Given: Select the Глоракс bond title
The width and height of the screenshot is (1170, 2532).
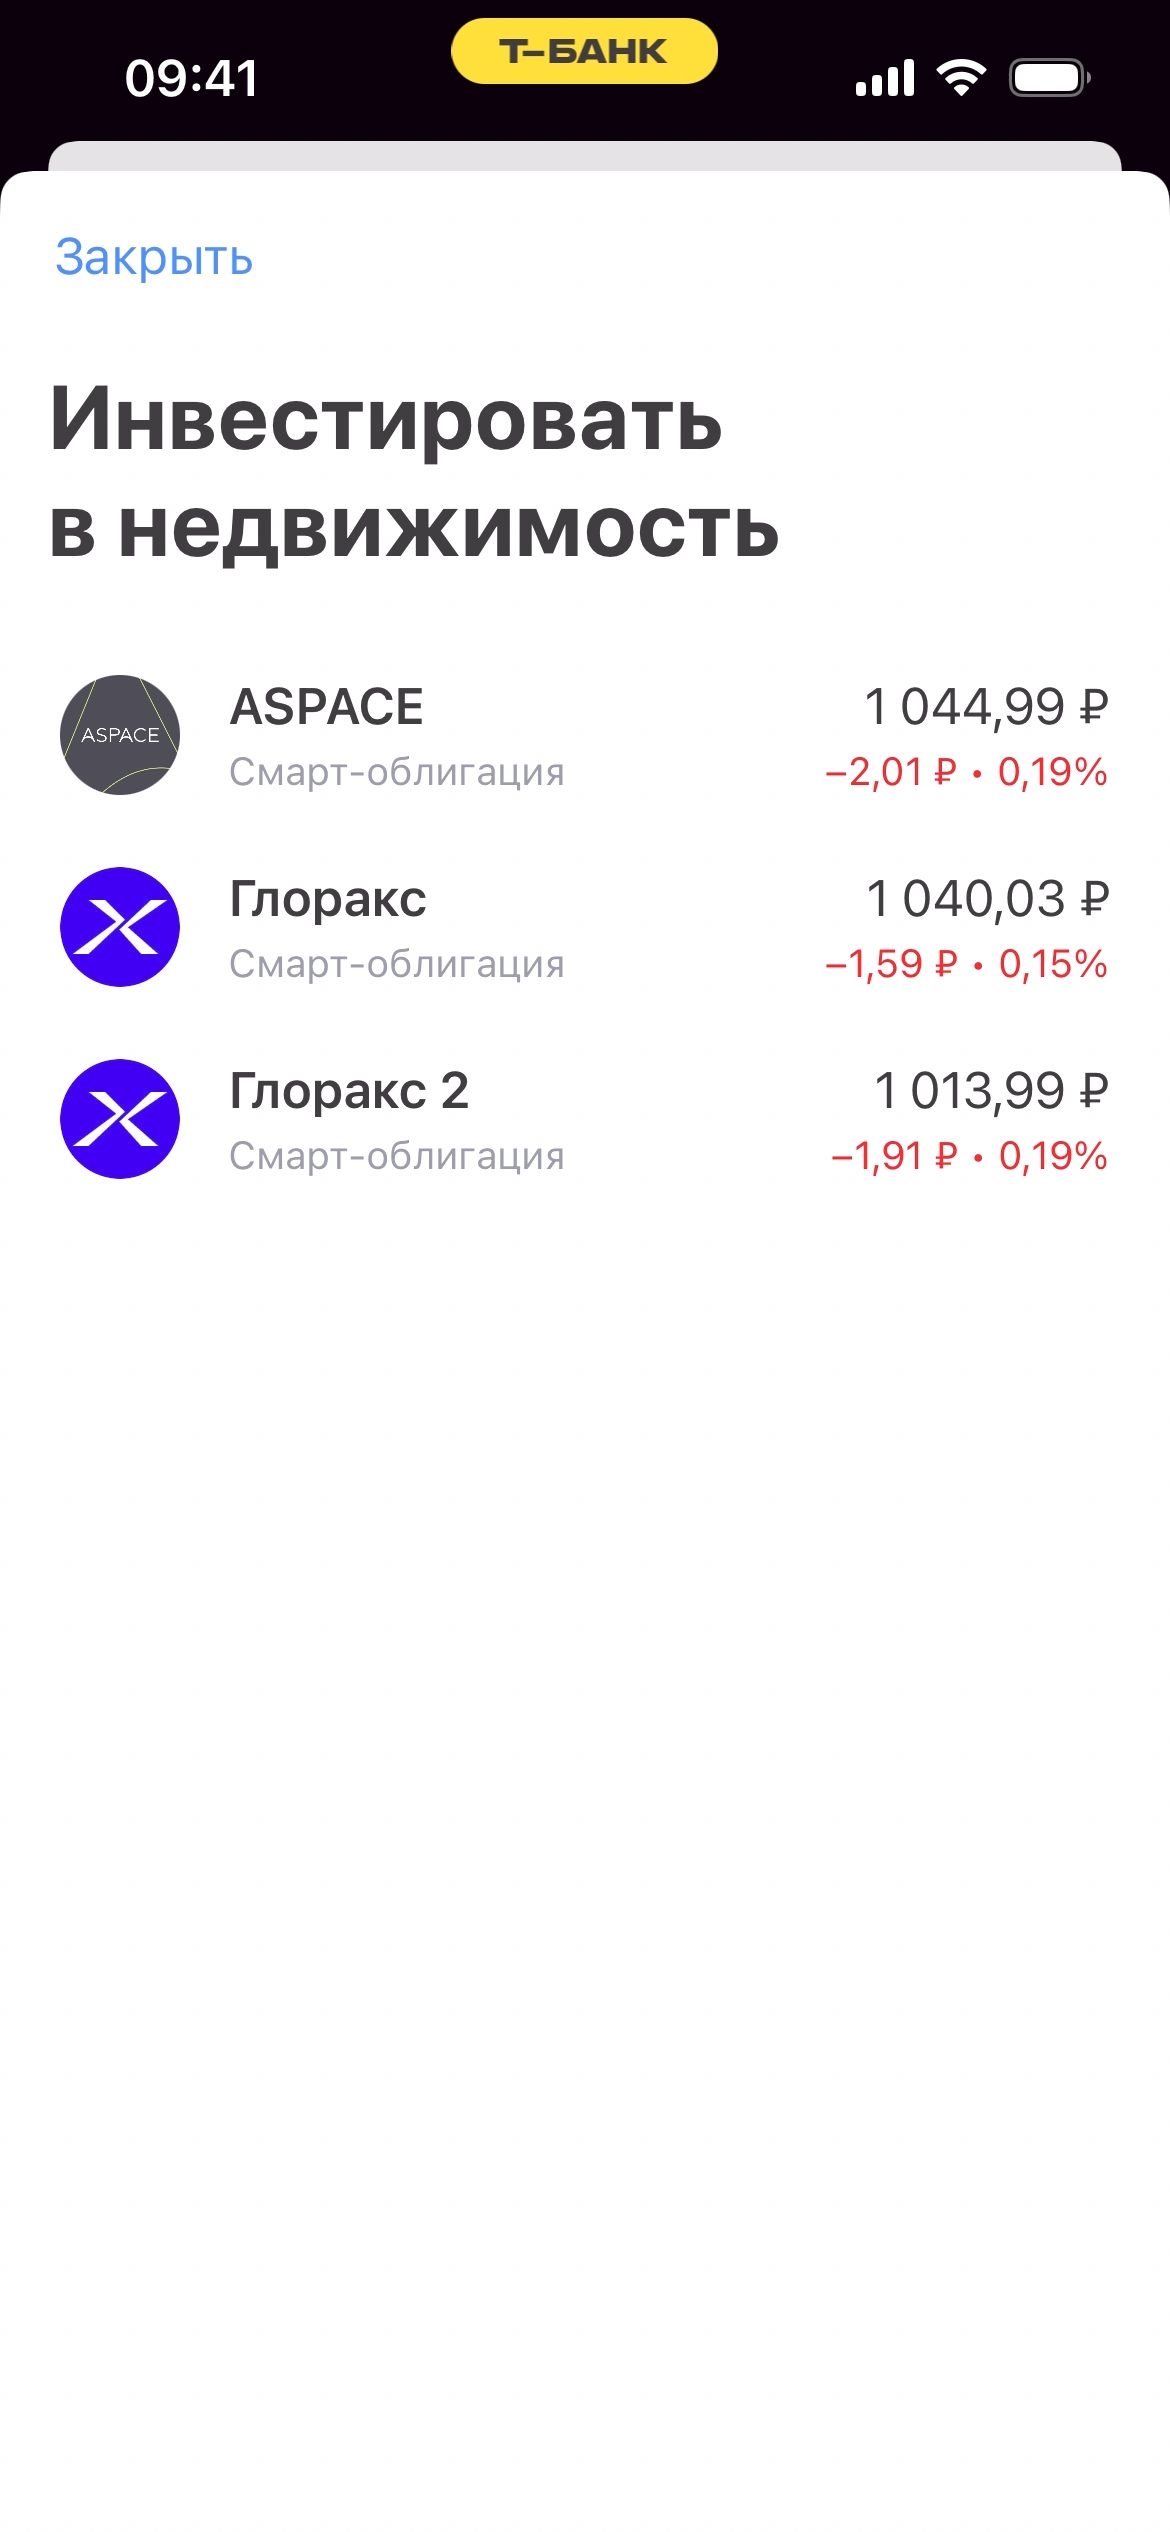Looking at the screenshot, I should 328,899.
